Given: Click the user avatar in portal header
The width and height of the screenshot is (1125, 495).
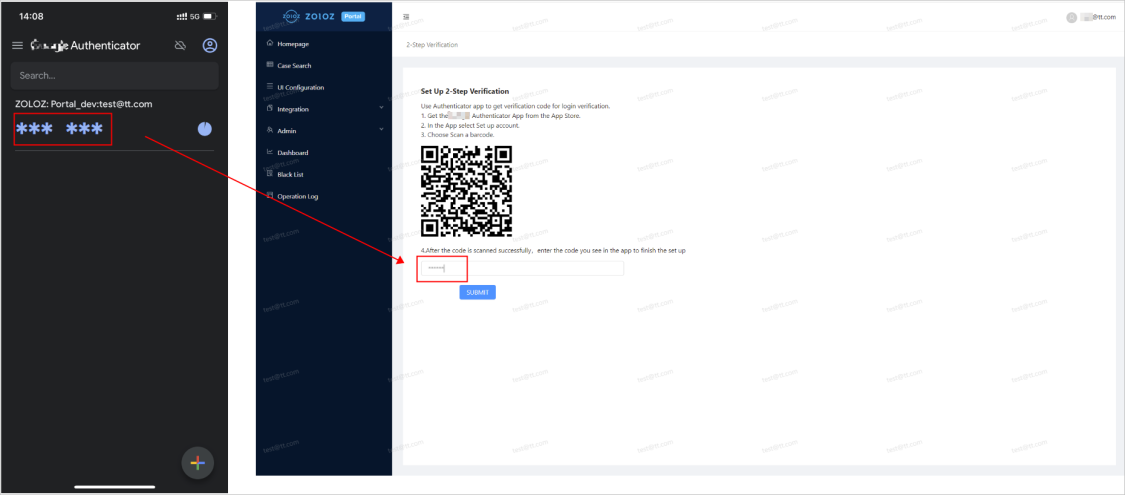Looking at the screenshot, I should (1072, 17).
